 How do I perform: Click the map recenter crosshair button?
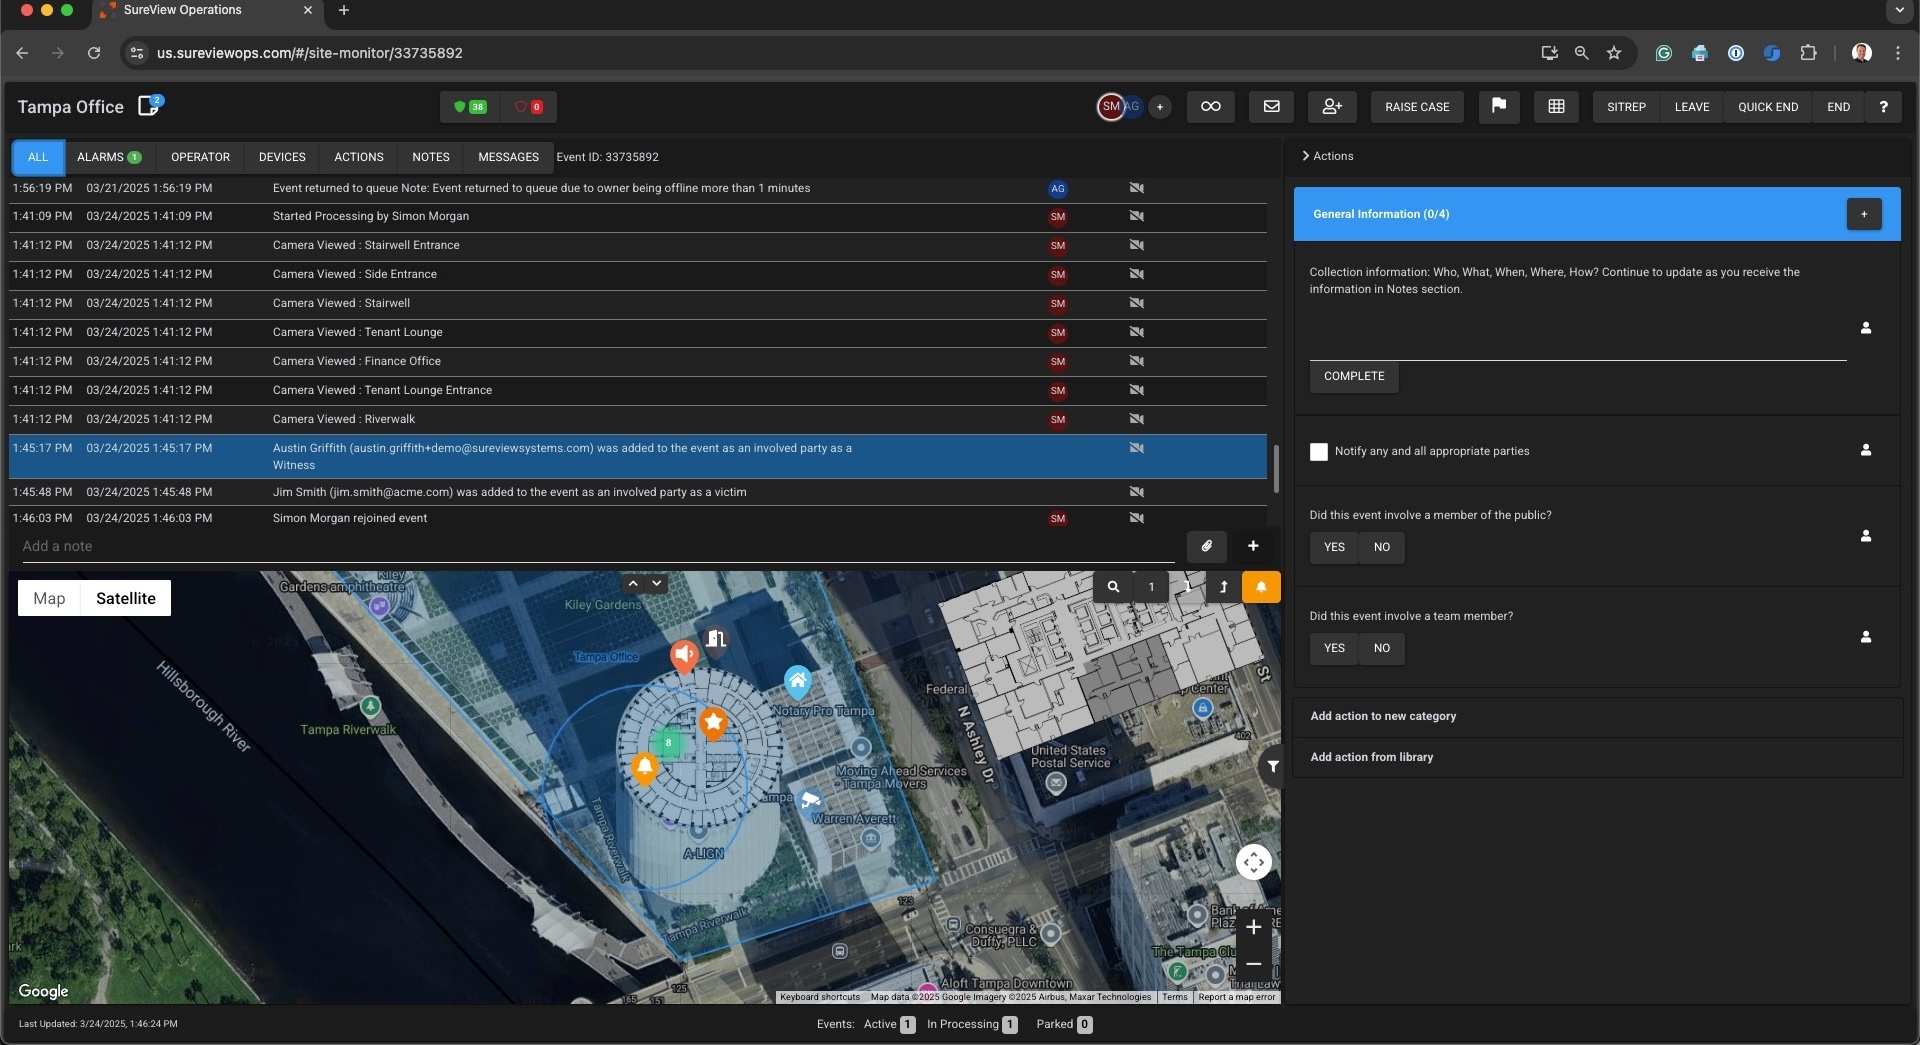tap(1253, 862)
